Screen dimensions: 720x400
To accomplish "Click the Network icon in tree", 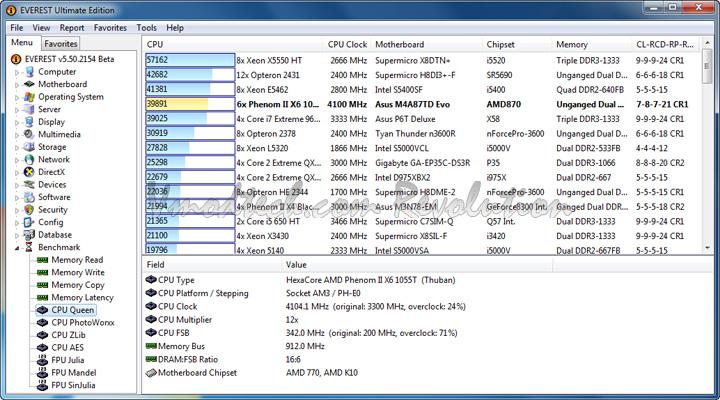I will click(29, 159).
